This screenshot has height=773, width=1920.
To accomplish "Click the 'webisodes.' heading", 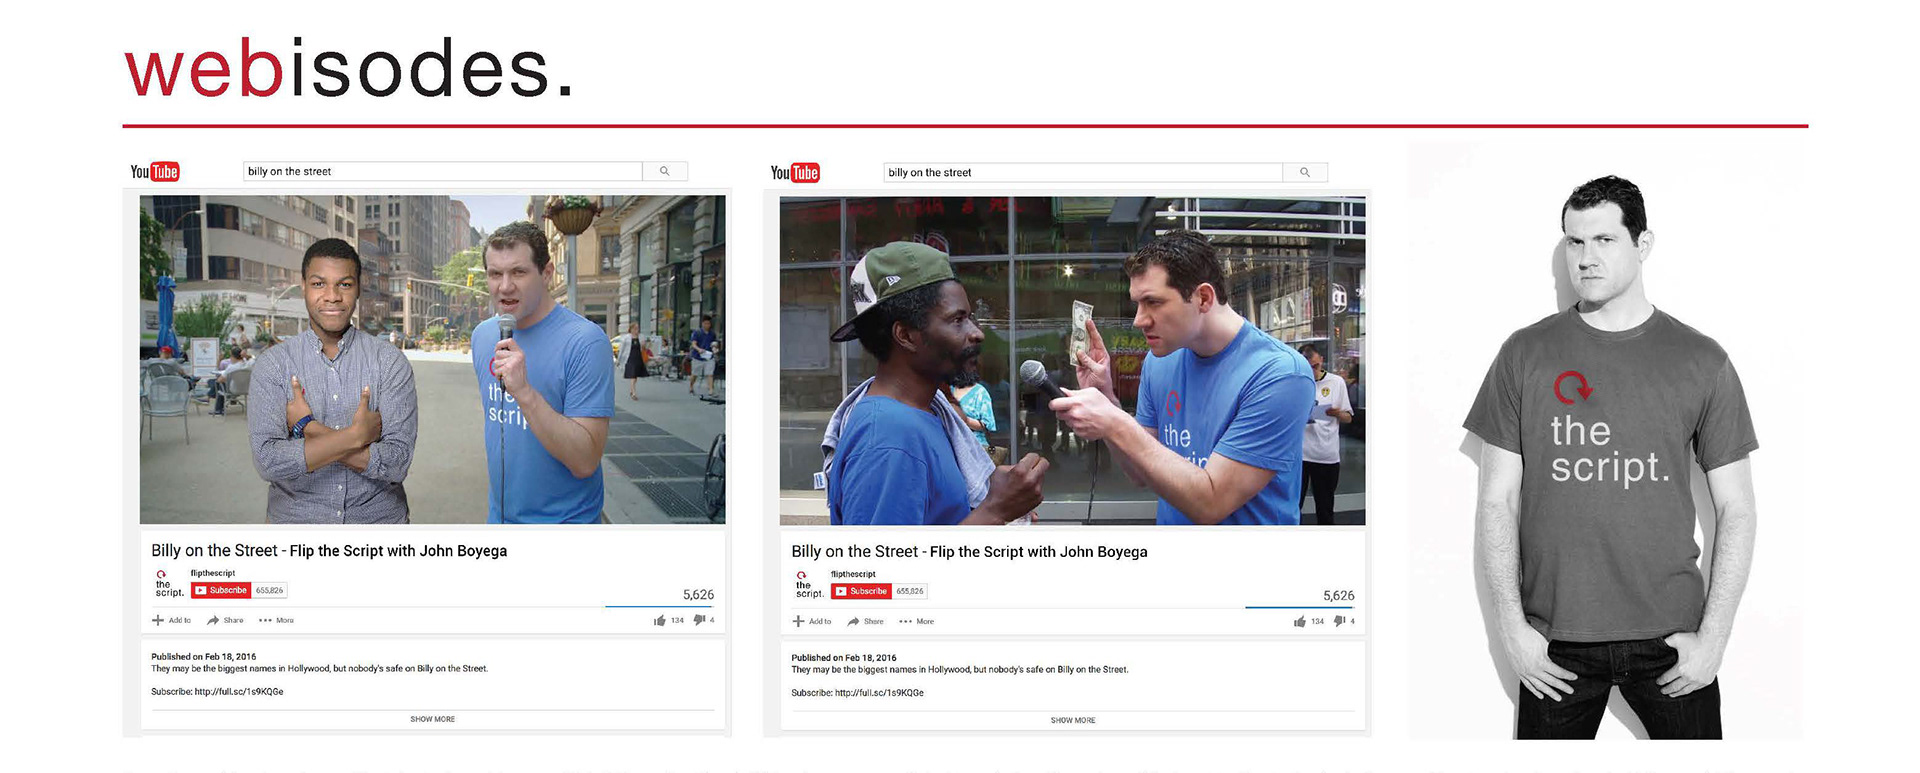I will (349, 68).
